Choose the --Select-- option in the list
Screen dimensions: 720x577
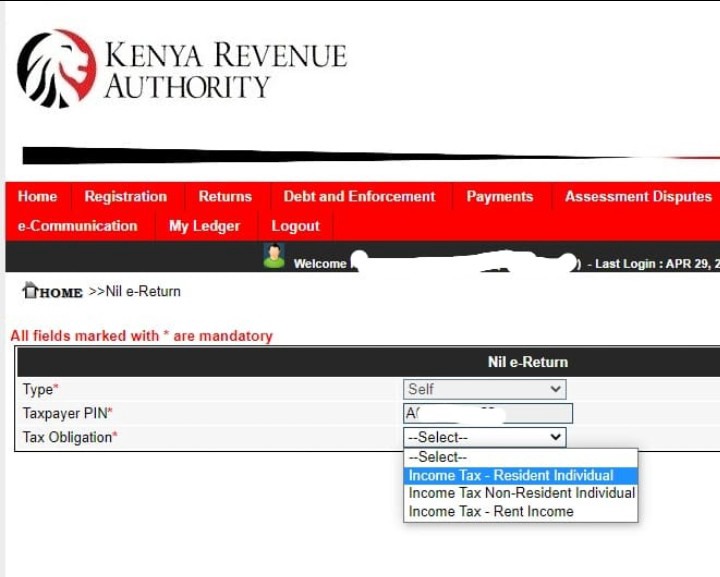pos(521,457)
